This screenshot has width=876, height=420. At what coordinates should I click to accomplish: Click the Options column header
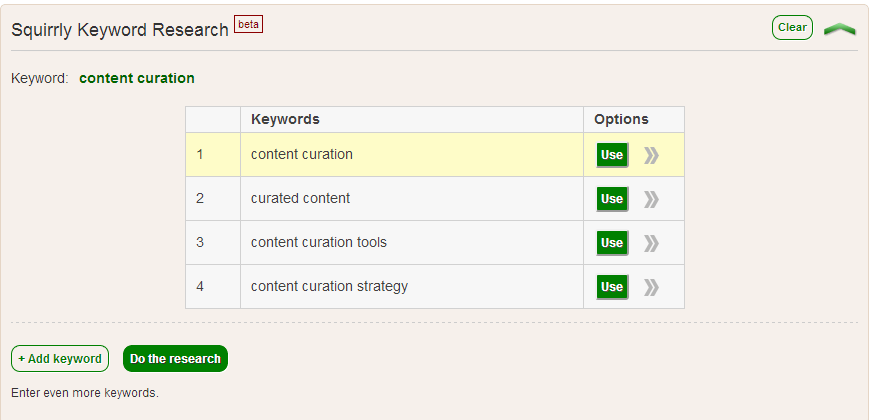[x=621, y=119]
